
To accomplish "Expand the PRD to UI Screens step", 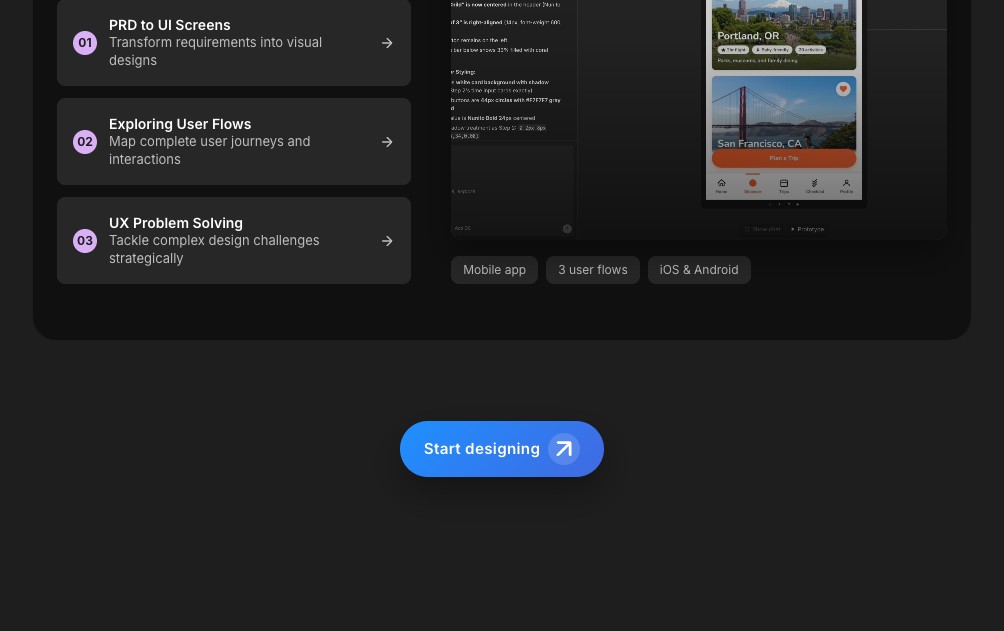I will [x=234, y=42].
